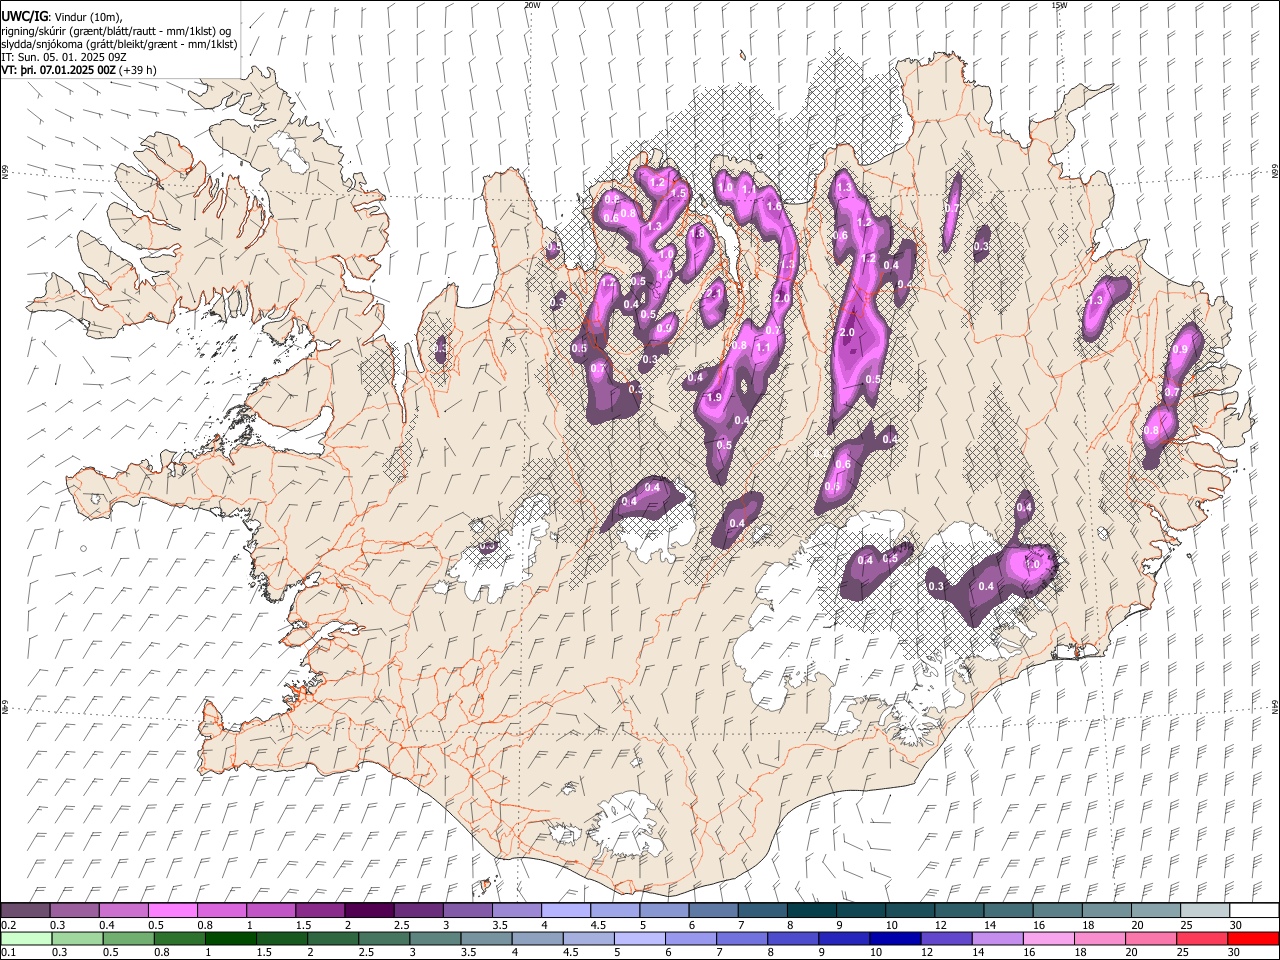Screen dimensions: 1280x960
Task: Click the 1.9 snowfall value on map
Action: click(x=714, y=397)
